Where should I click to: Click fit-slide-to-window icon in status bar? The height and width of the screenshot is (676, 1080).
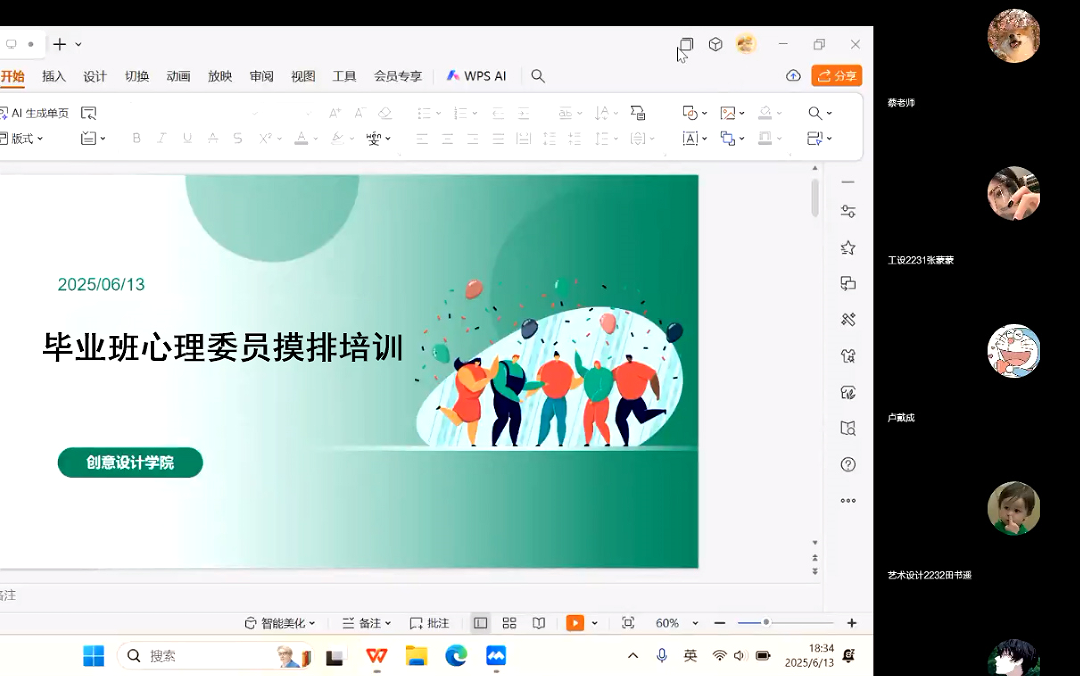(628, 623)
